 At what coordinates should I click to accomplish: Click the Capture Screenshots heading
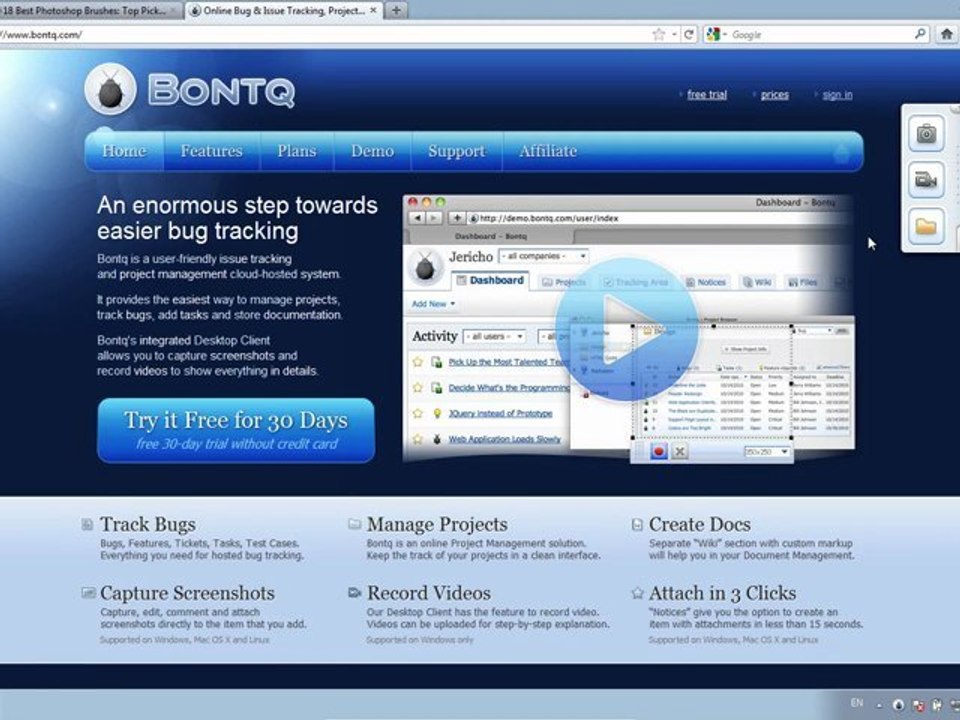pyautogui.click(x=187, y=593)
